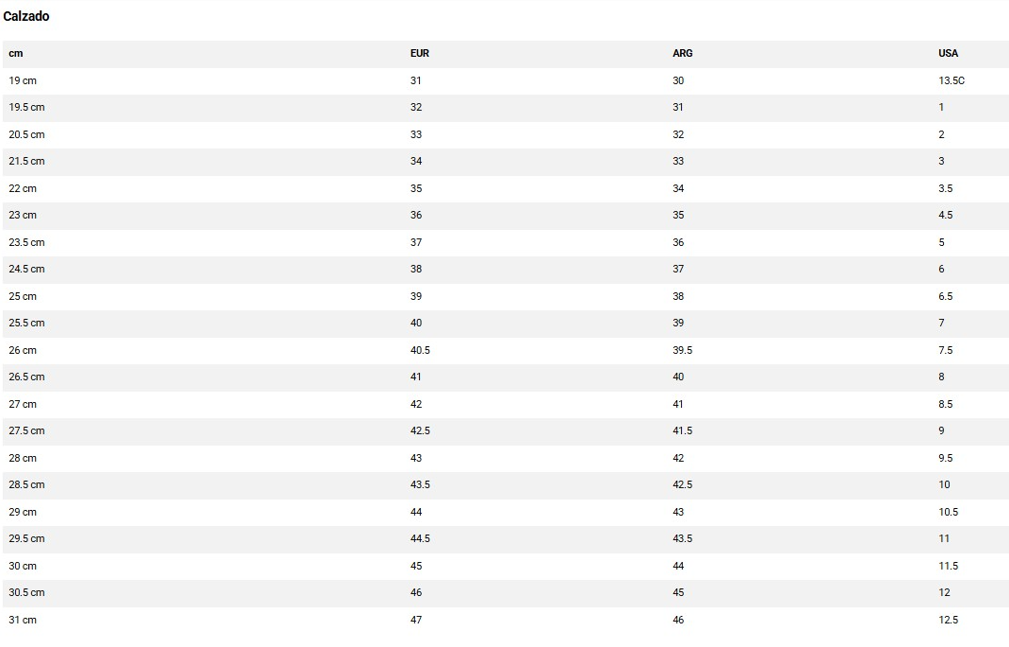The image size is (1009, 647).
Task: Click USA size 12.5 cell
Action: (948, 620)
